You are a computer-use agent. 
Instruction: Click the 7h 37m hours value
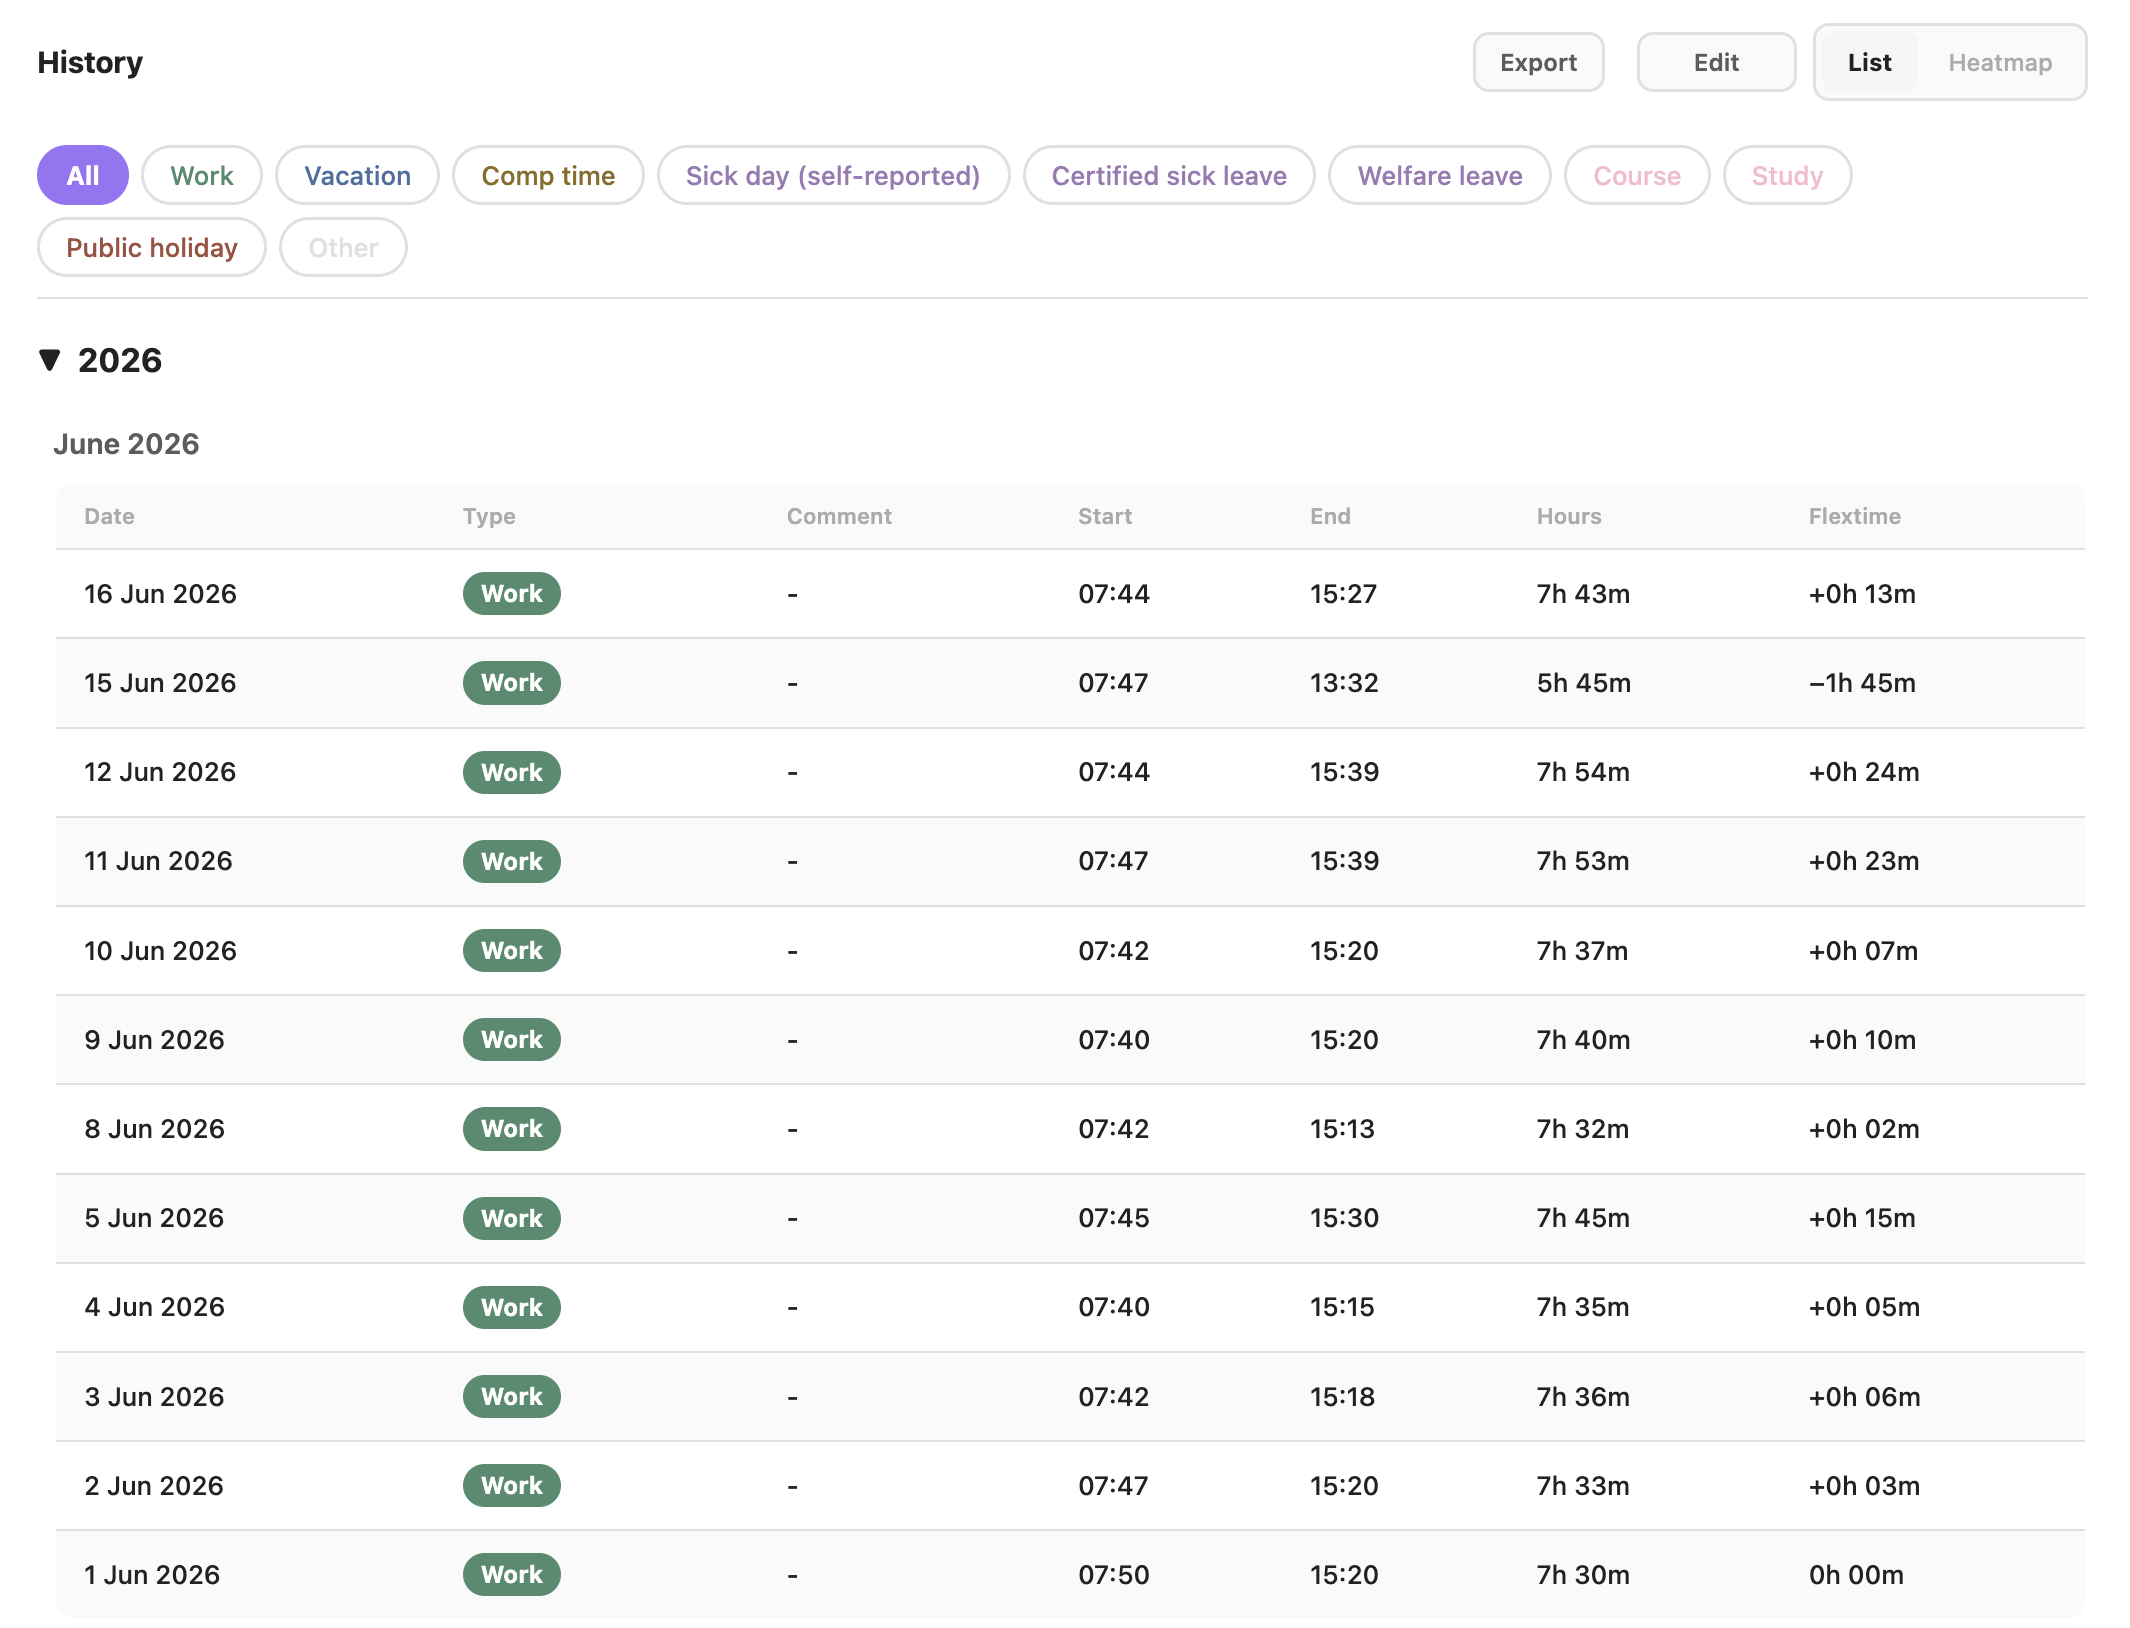pyautogui.click(x=1582, y=951)
